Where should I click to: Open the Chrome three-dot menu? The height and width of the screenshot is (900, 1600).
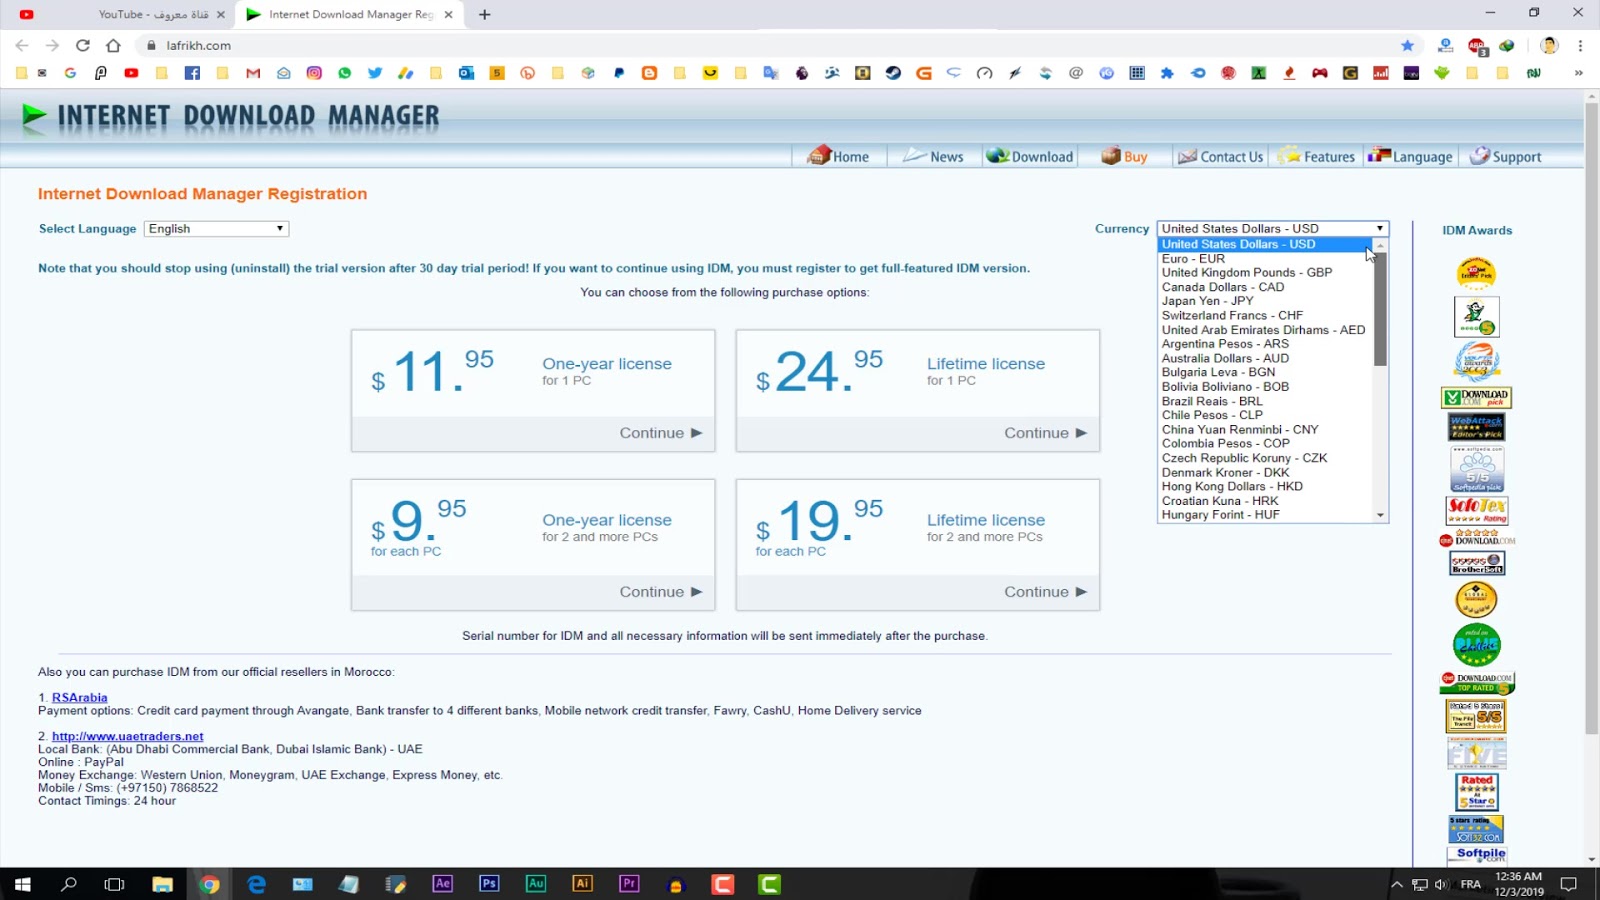click(x=1580, y=45)
